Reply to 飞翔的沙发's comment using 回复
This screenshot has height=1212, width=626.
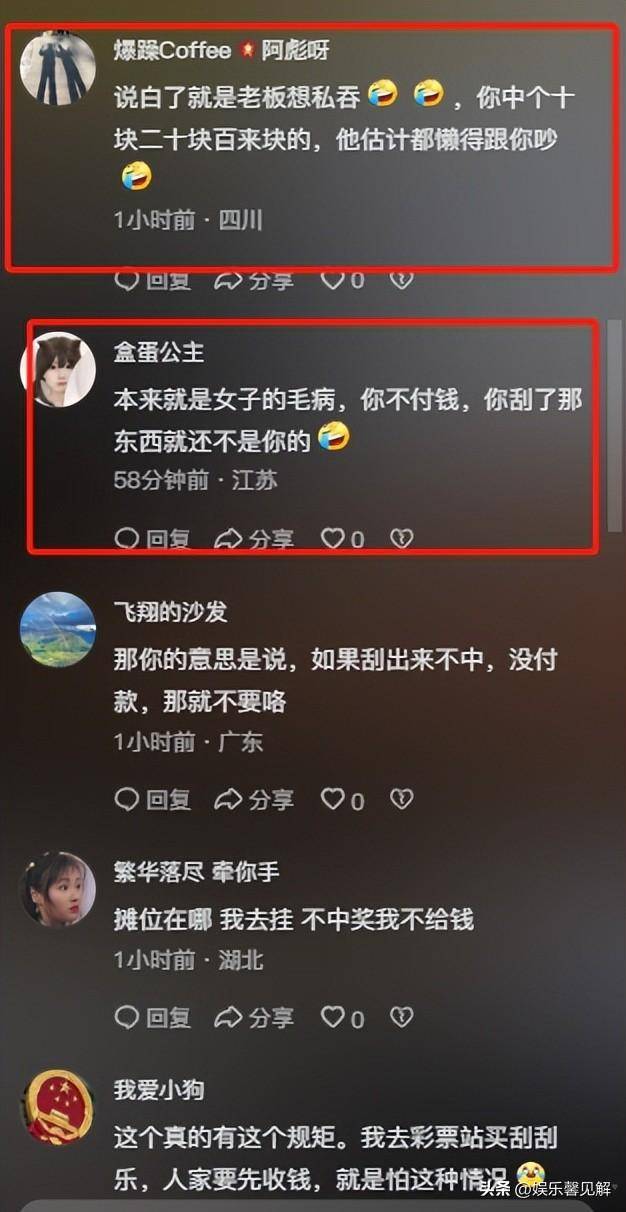(152, 799)
